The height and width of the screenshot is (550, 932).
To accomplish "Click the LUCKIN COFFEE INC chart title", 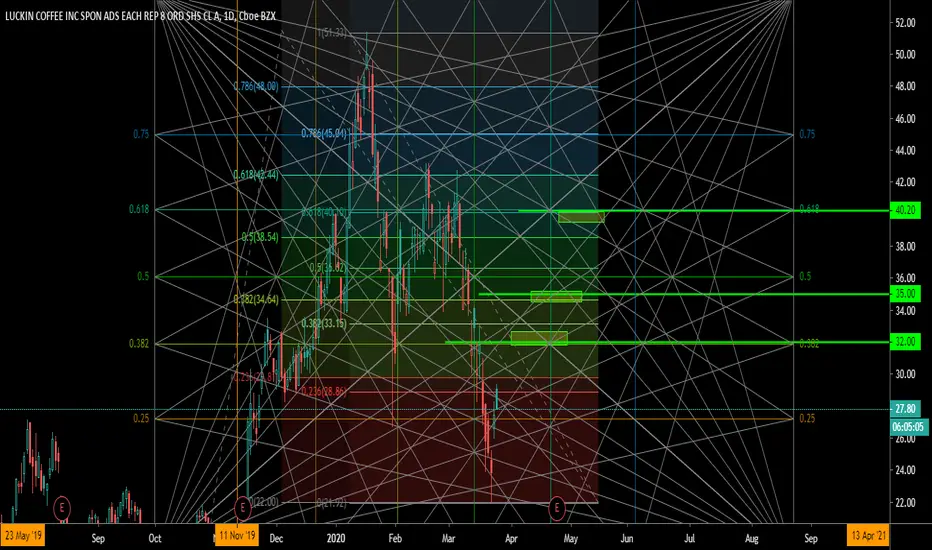I will tap(140, 16).
